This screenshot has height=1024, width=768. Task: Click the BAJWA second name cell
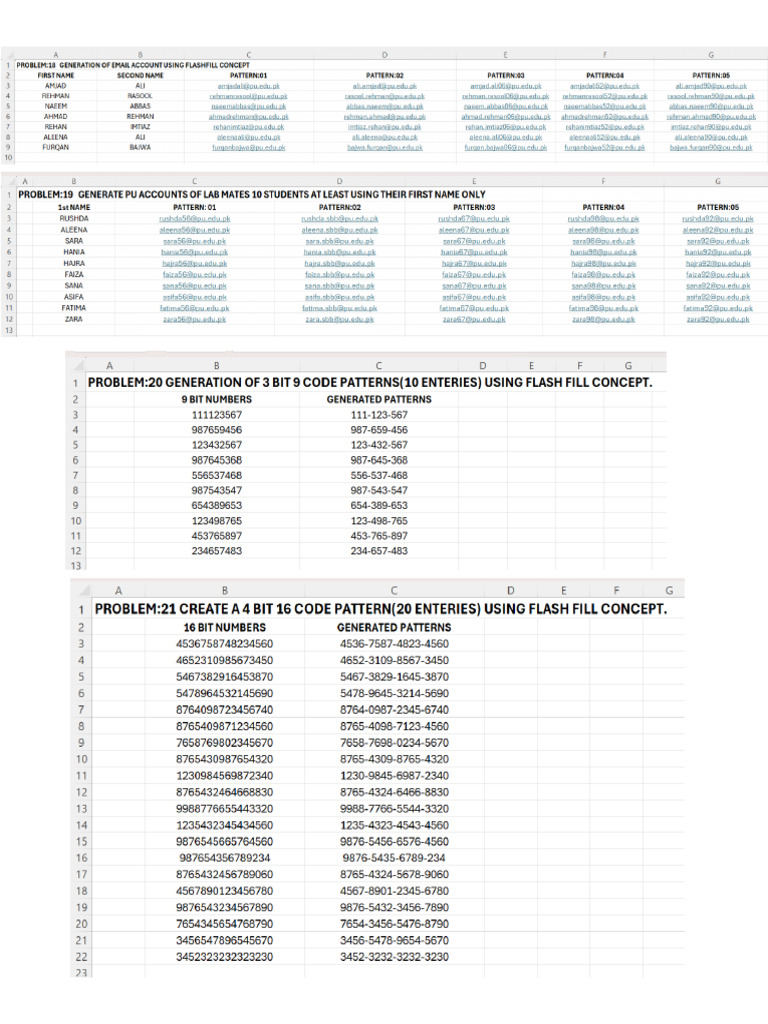[x=140, y=148]
